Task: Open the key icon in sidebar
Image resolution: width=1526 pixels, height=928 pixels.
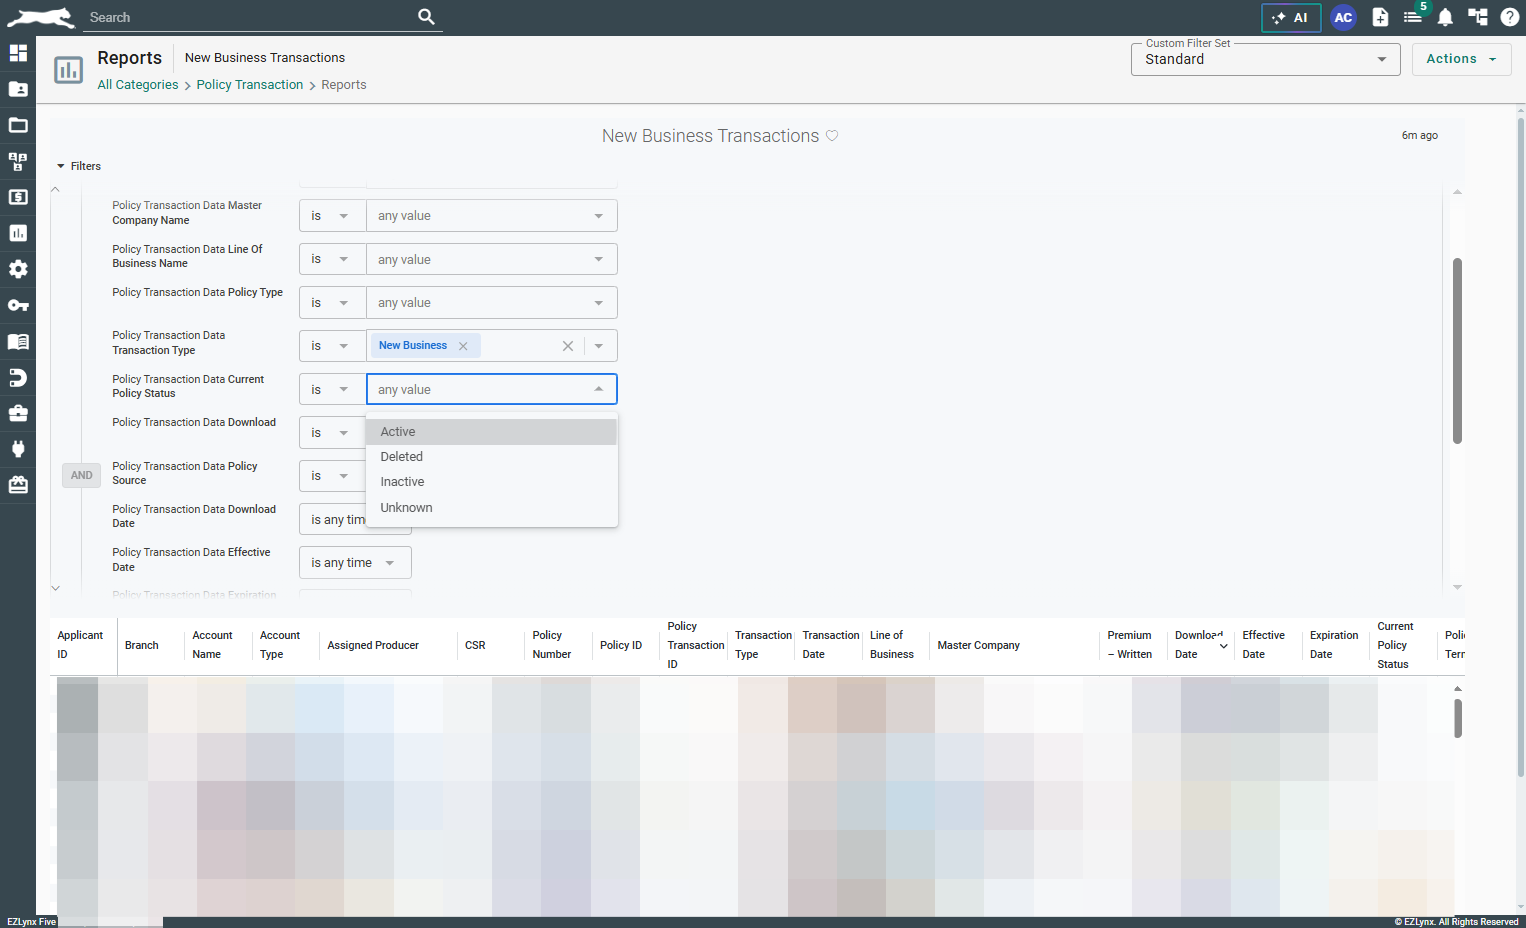Action: click(x=18, y=305)
